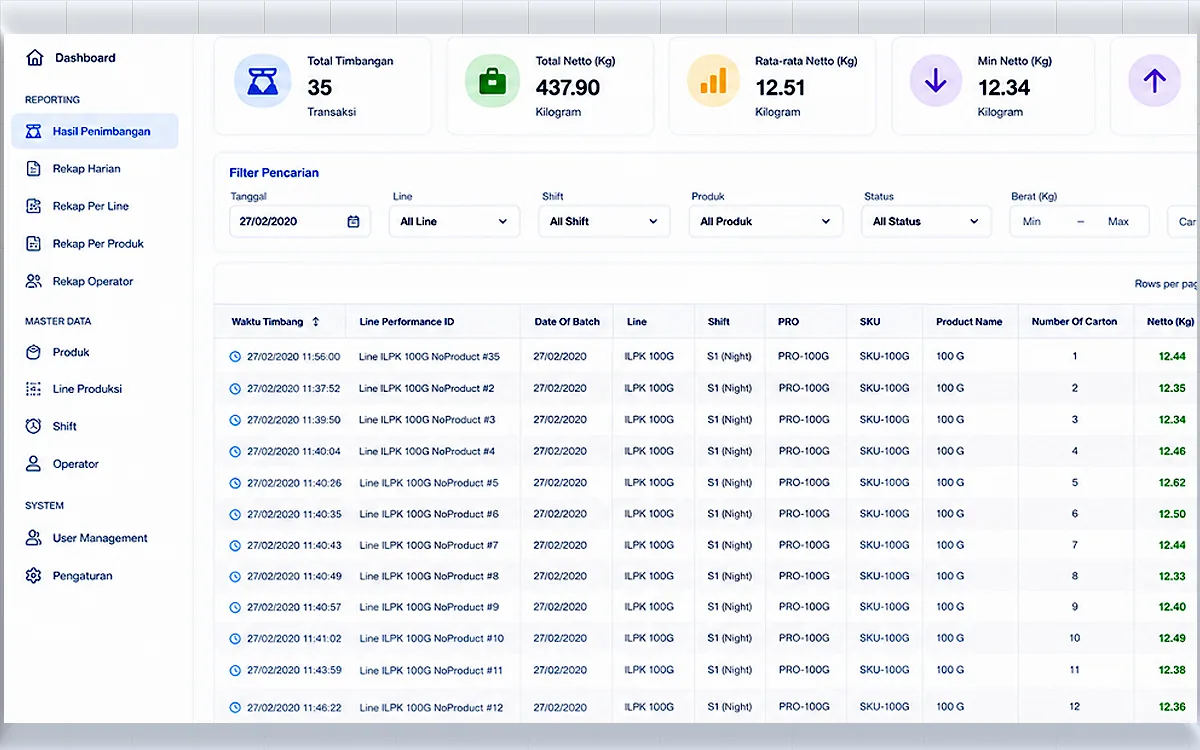Click the Line Produksi icon
Image resolution: width=1200 pixels, height=750 pixels.
pyautogui.click(x=34, y=389)
